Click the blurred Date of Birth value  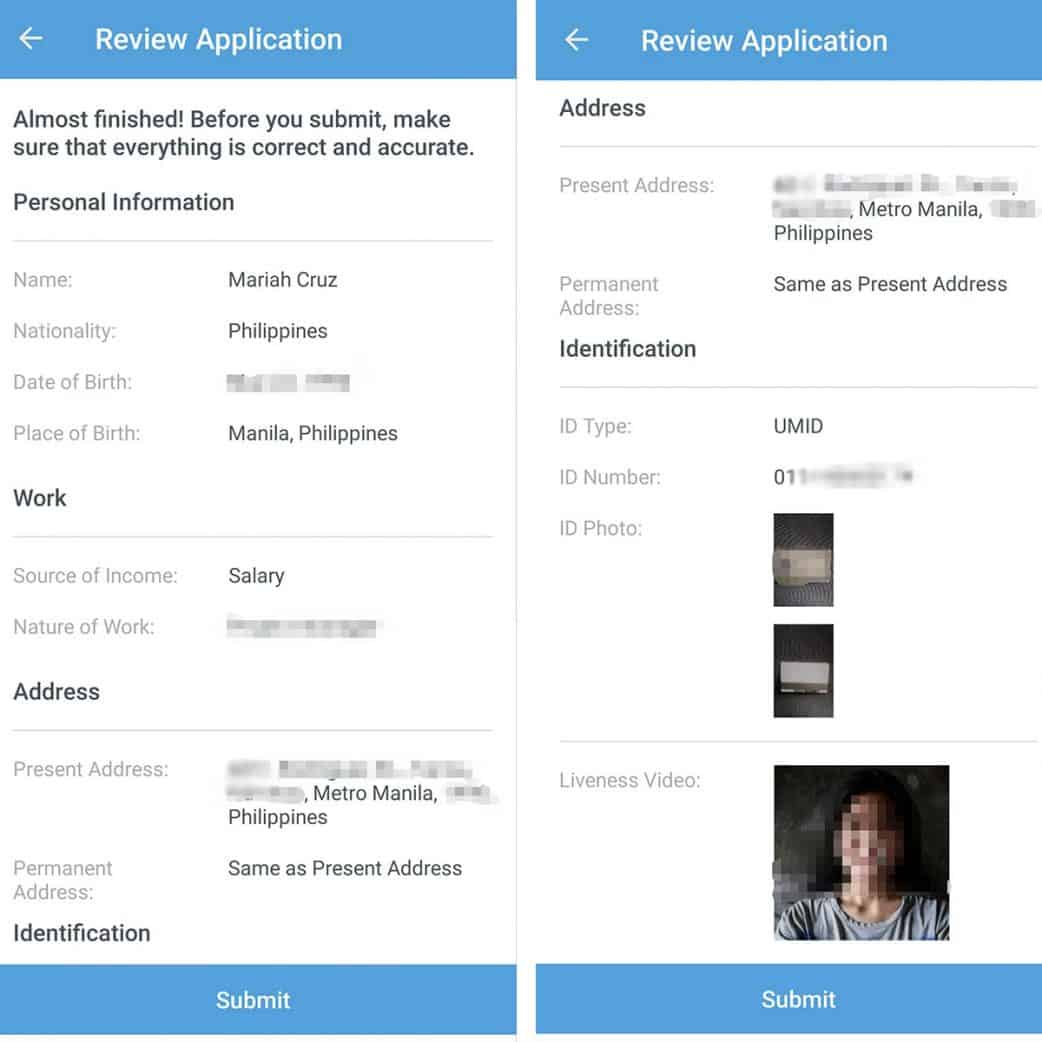[x=288, y=382]
